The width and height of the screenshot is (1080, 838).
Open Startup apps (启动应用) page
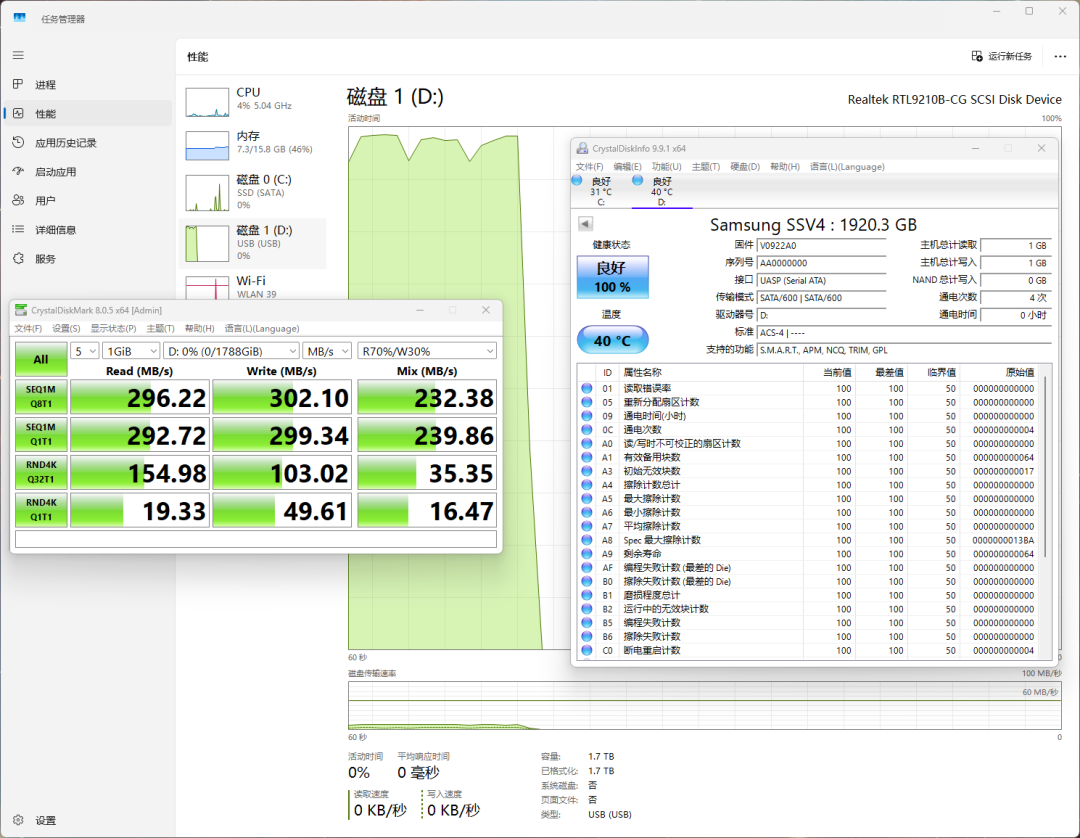[87, 171]
